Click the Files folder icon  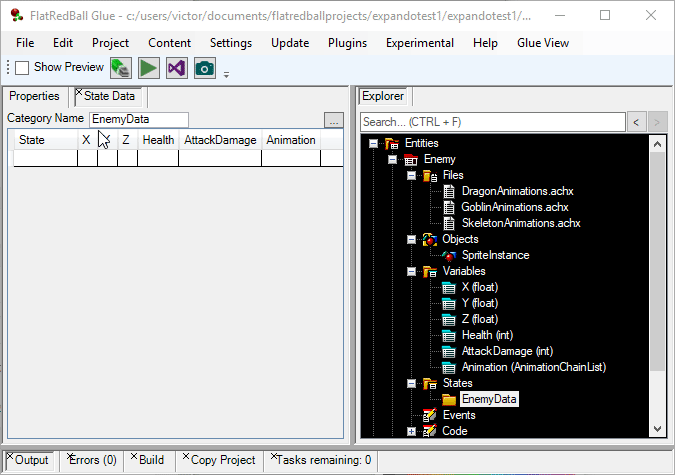click(x=430, y=175)
